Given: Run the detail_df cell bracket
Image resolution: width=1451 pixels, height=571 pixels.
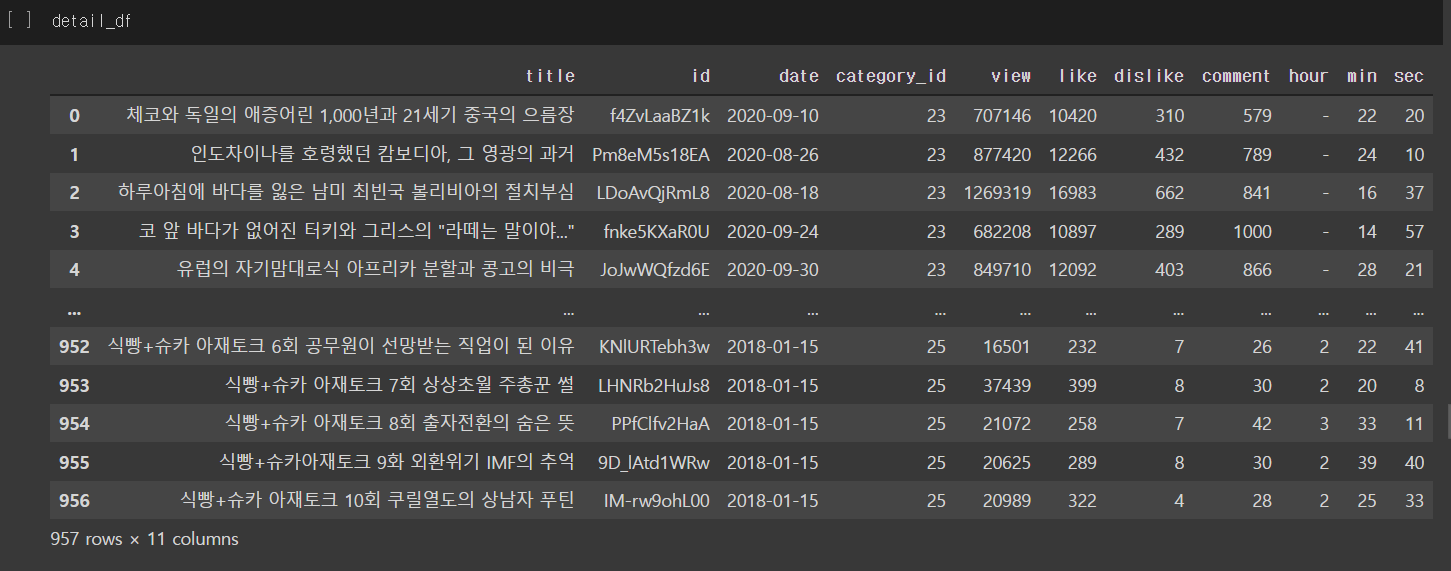Looking at the screenshot, I should click(x=19, y=20).
